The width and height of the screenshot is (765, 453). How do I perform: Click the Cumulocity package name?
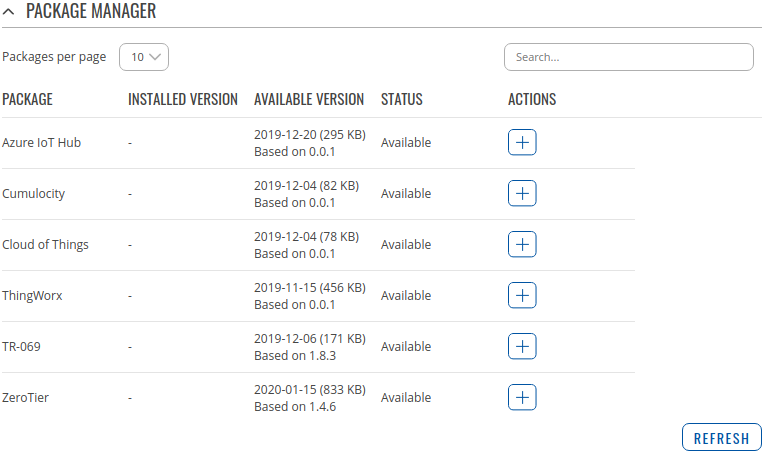[x=34, y=194]
